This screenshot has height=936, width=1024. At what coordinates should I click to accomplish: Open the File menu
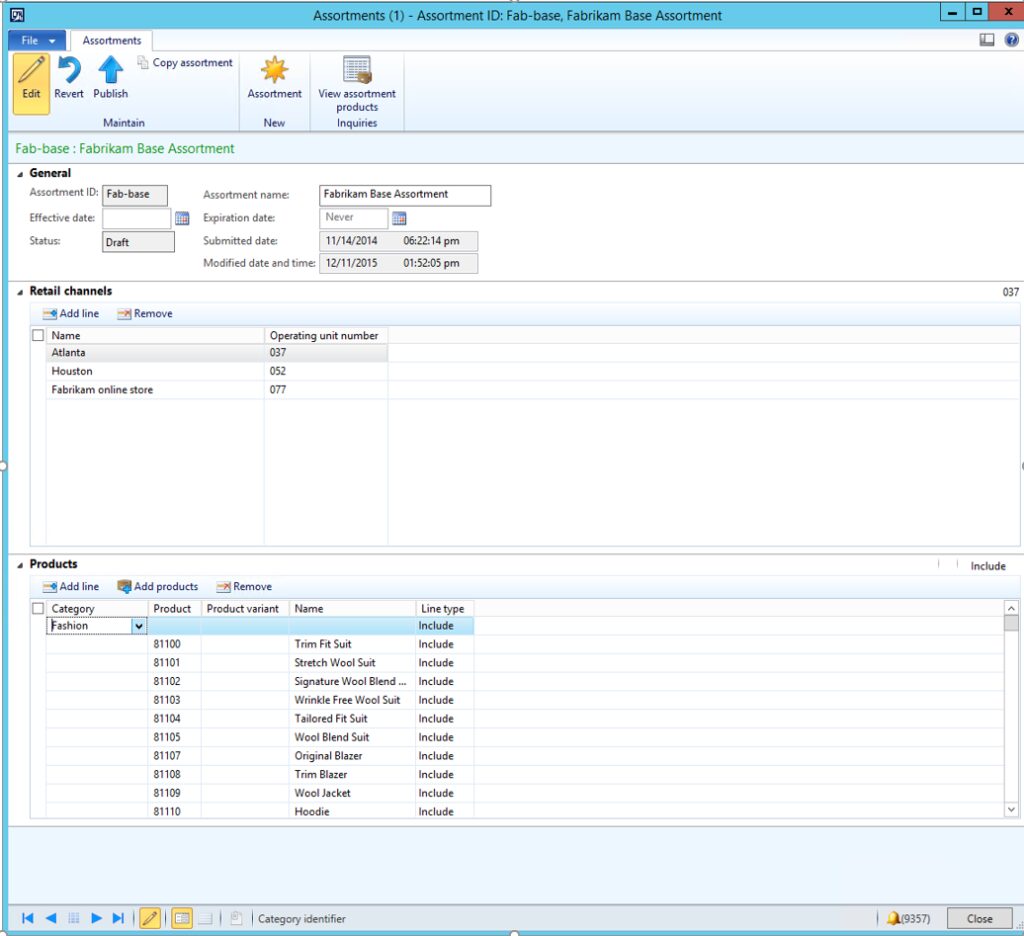click(38, 41)
